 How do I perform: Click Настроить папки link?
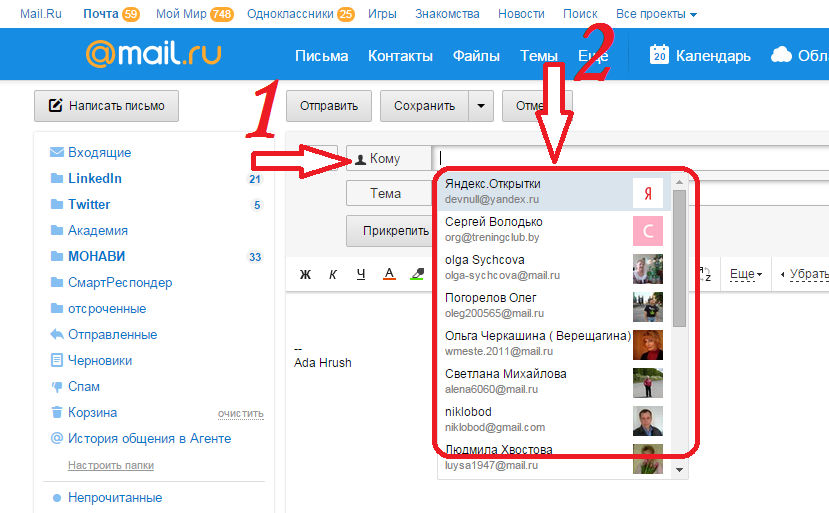[x=110, y=465]
